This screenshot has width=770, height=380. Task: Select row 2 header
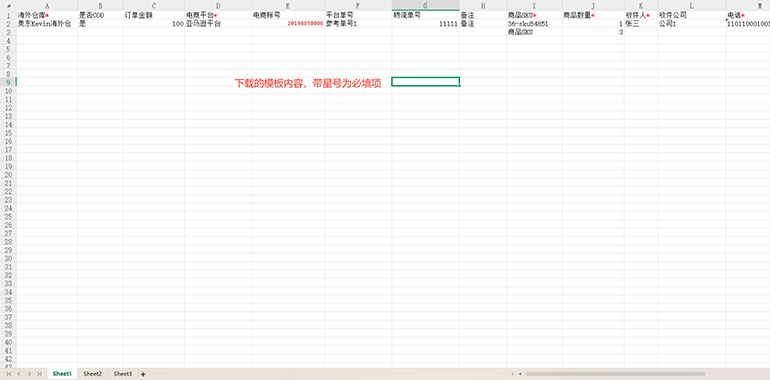(x=8, y=24)
